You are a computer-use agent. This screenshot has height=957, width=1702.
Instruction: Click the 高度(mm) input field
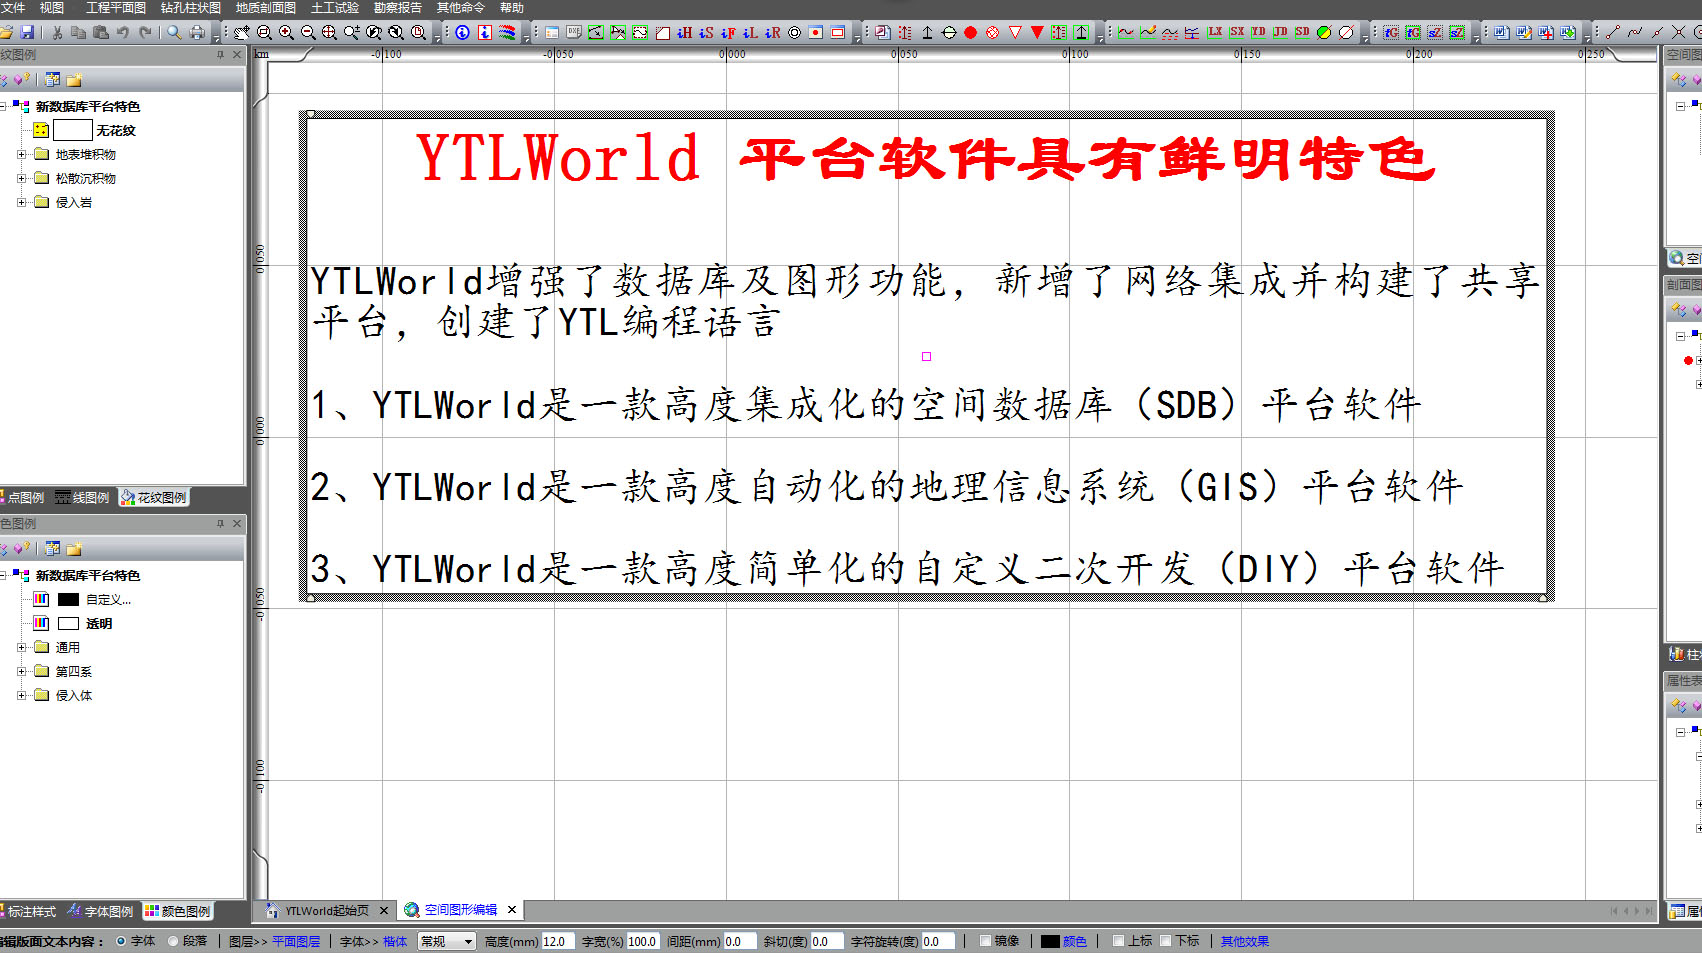coord(558,941)
